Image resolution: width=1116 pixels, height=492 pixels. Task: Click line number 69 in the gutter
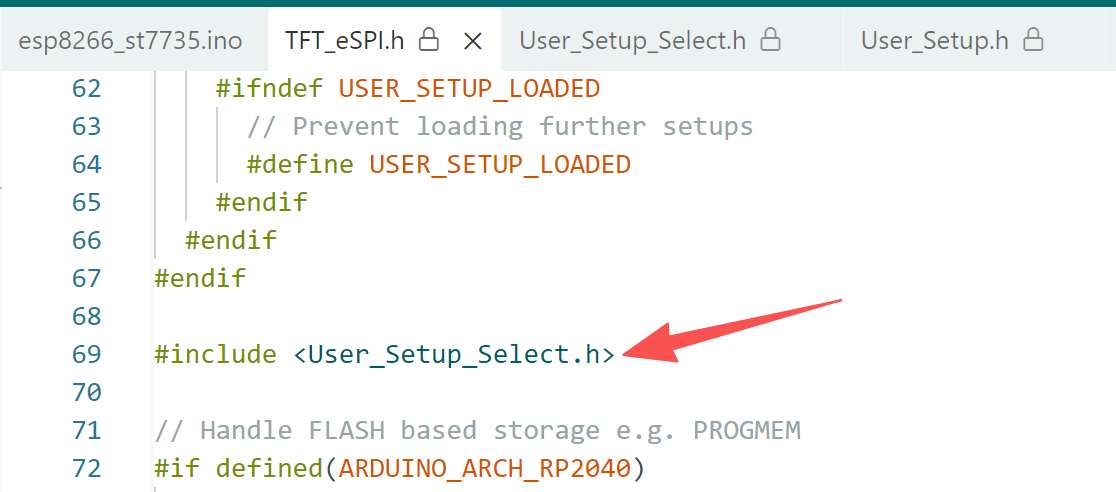pos(87,355)
